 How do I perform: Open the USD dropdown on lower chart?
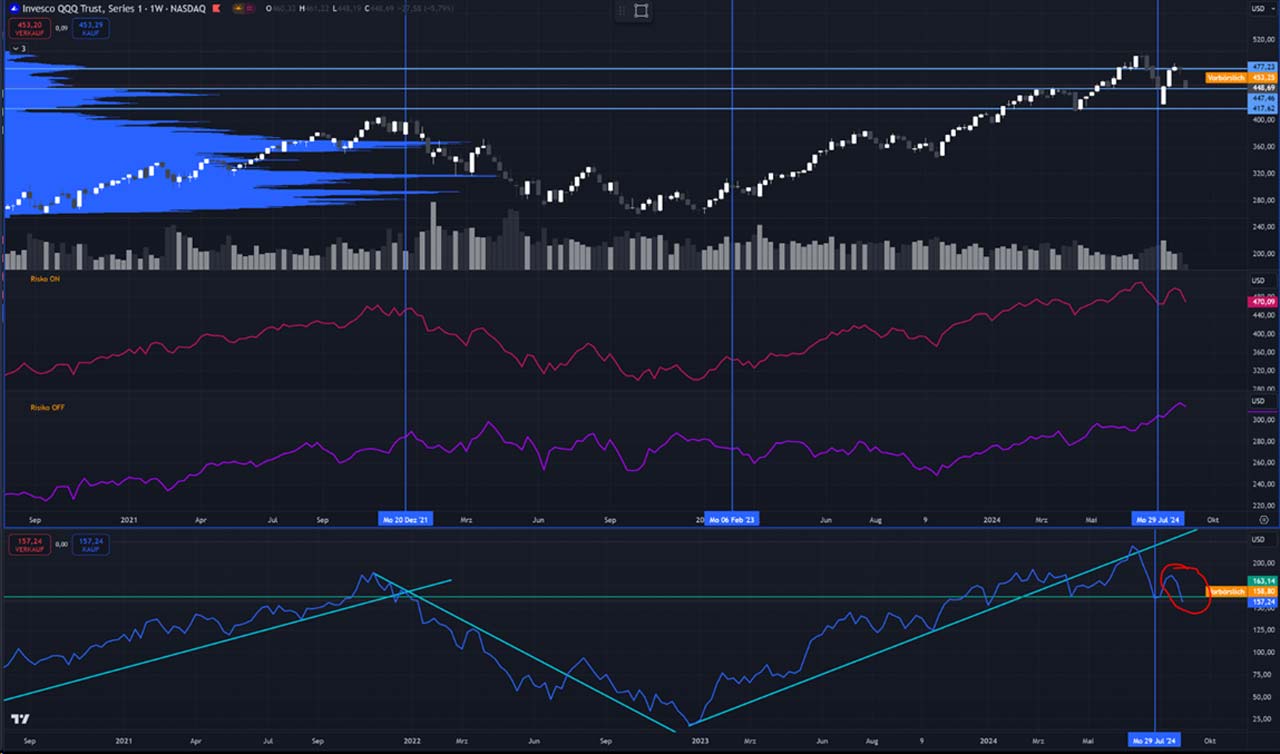coord(1258,540)
